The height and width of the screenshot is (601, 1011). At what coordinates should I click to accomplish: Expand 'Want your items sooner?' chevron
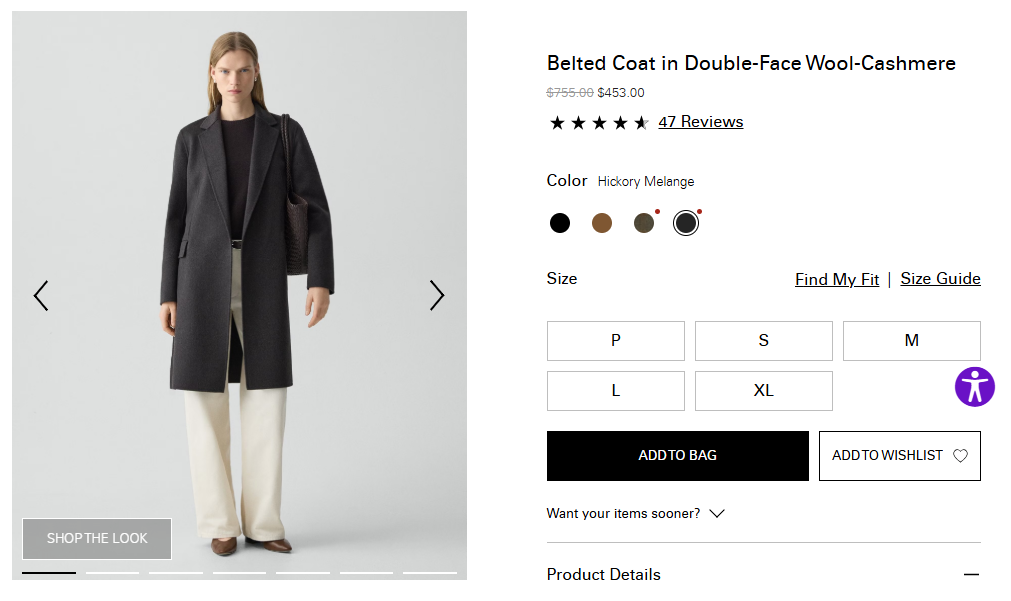tap(716, 514)
